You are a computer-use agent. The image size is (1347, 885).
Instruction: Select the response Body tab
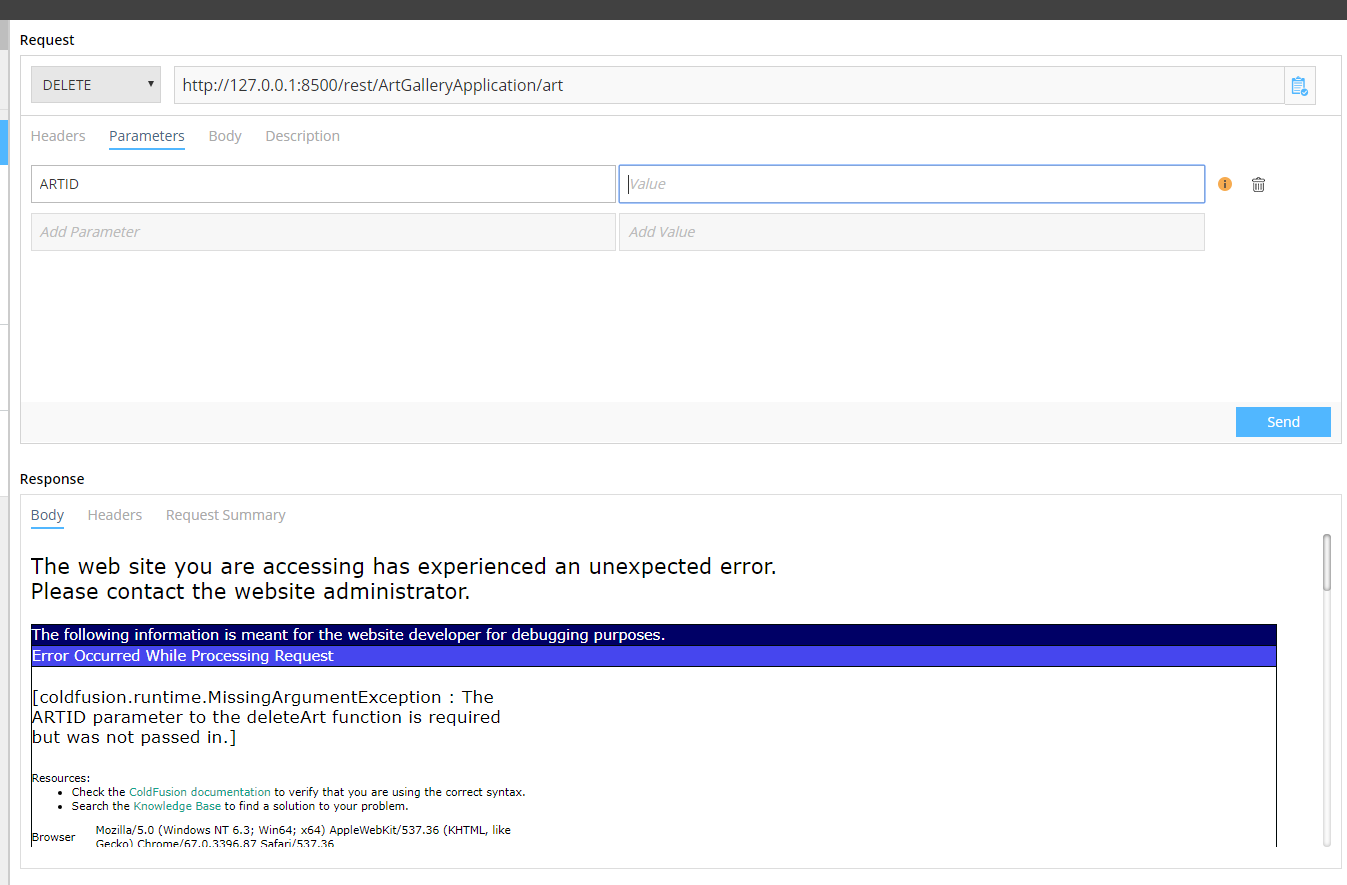47,515
